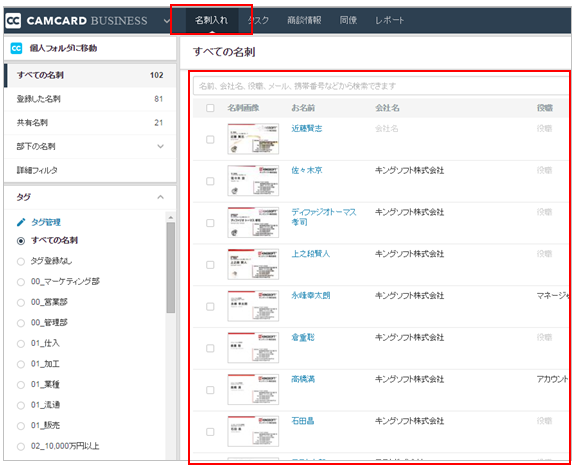Select the タグ登録なし radio option
This screenshot has height=467, width=575.
coord(21,262)
